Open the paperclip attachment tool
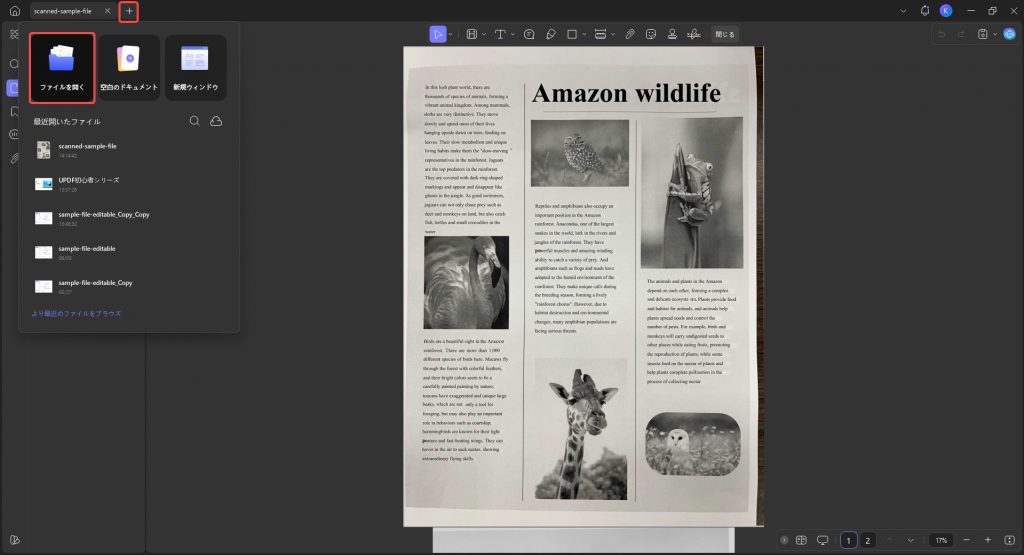The height and width of the screenshot is (555, 1024). 630,35
